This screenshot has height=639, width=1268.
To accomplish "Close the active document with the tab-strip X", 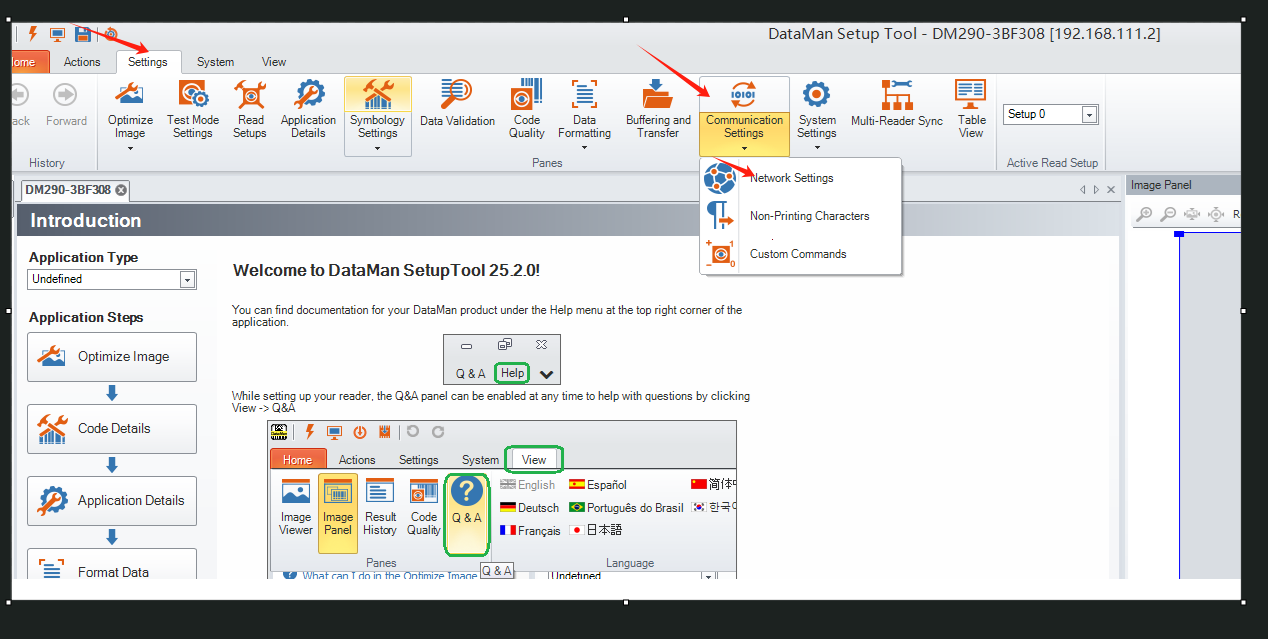I will tap(1110, 190).
